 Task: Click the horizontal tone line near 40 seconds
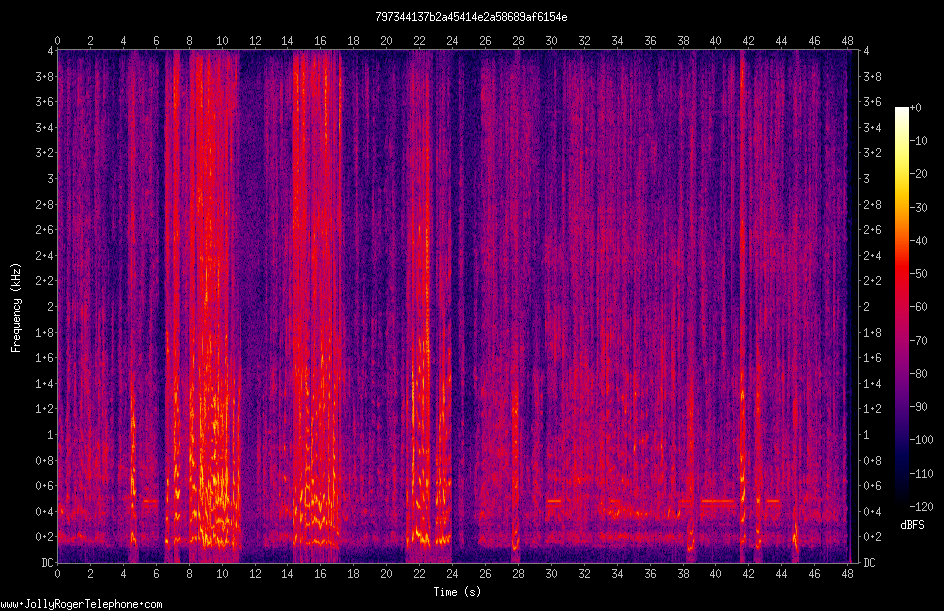click(x=718, y=501)
